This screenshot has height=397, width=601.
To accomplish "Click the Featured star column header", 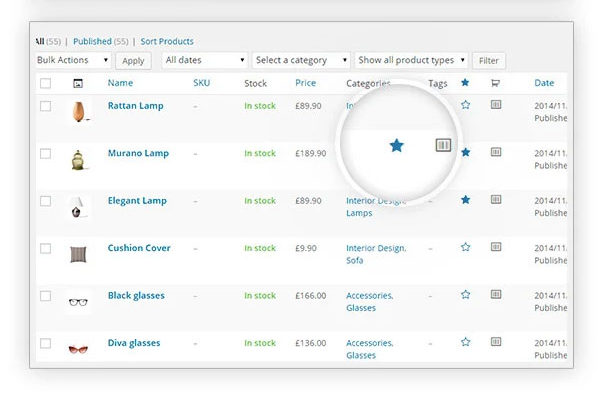I will [x=465, y=82].
